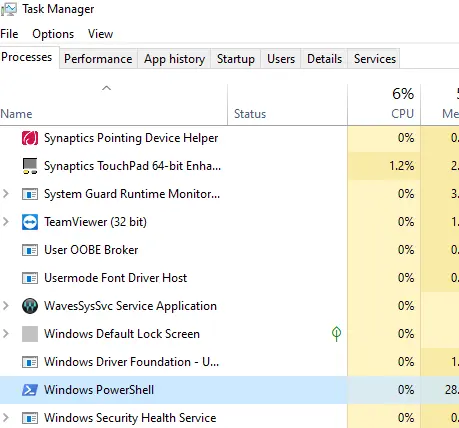Switch to the Performance tab
The image size is (459, 428).
click(98, 59)
